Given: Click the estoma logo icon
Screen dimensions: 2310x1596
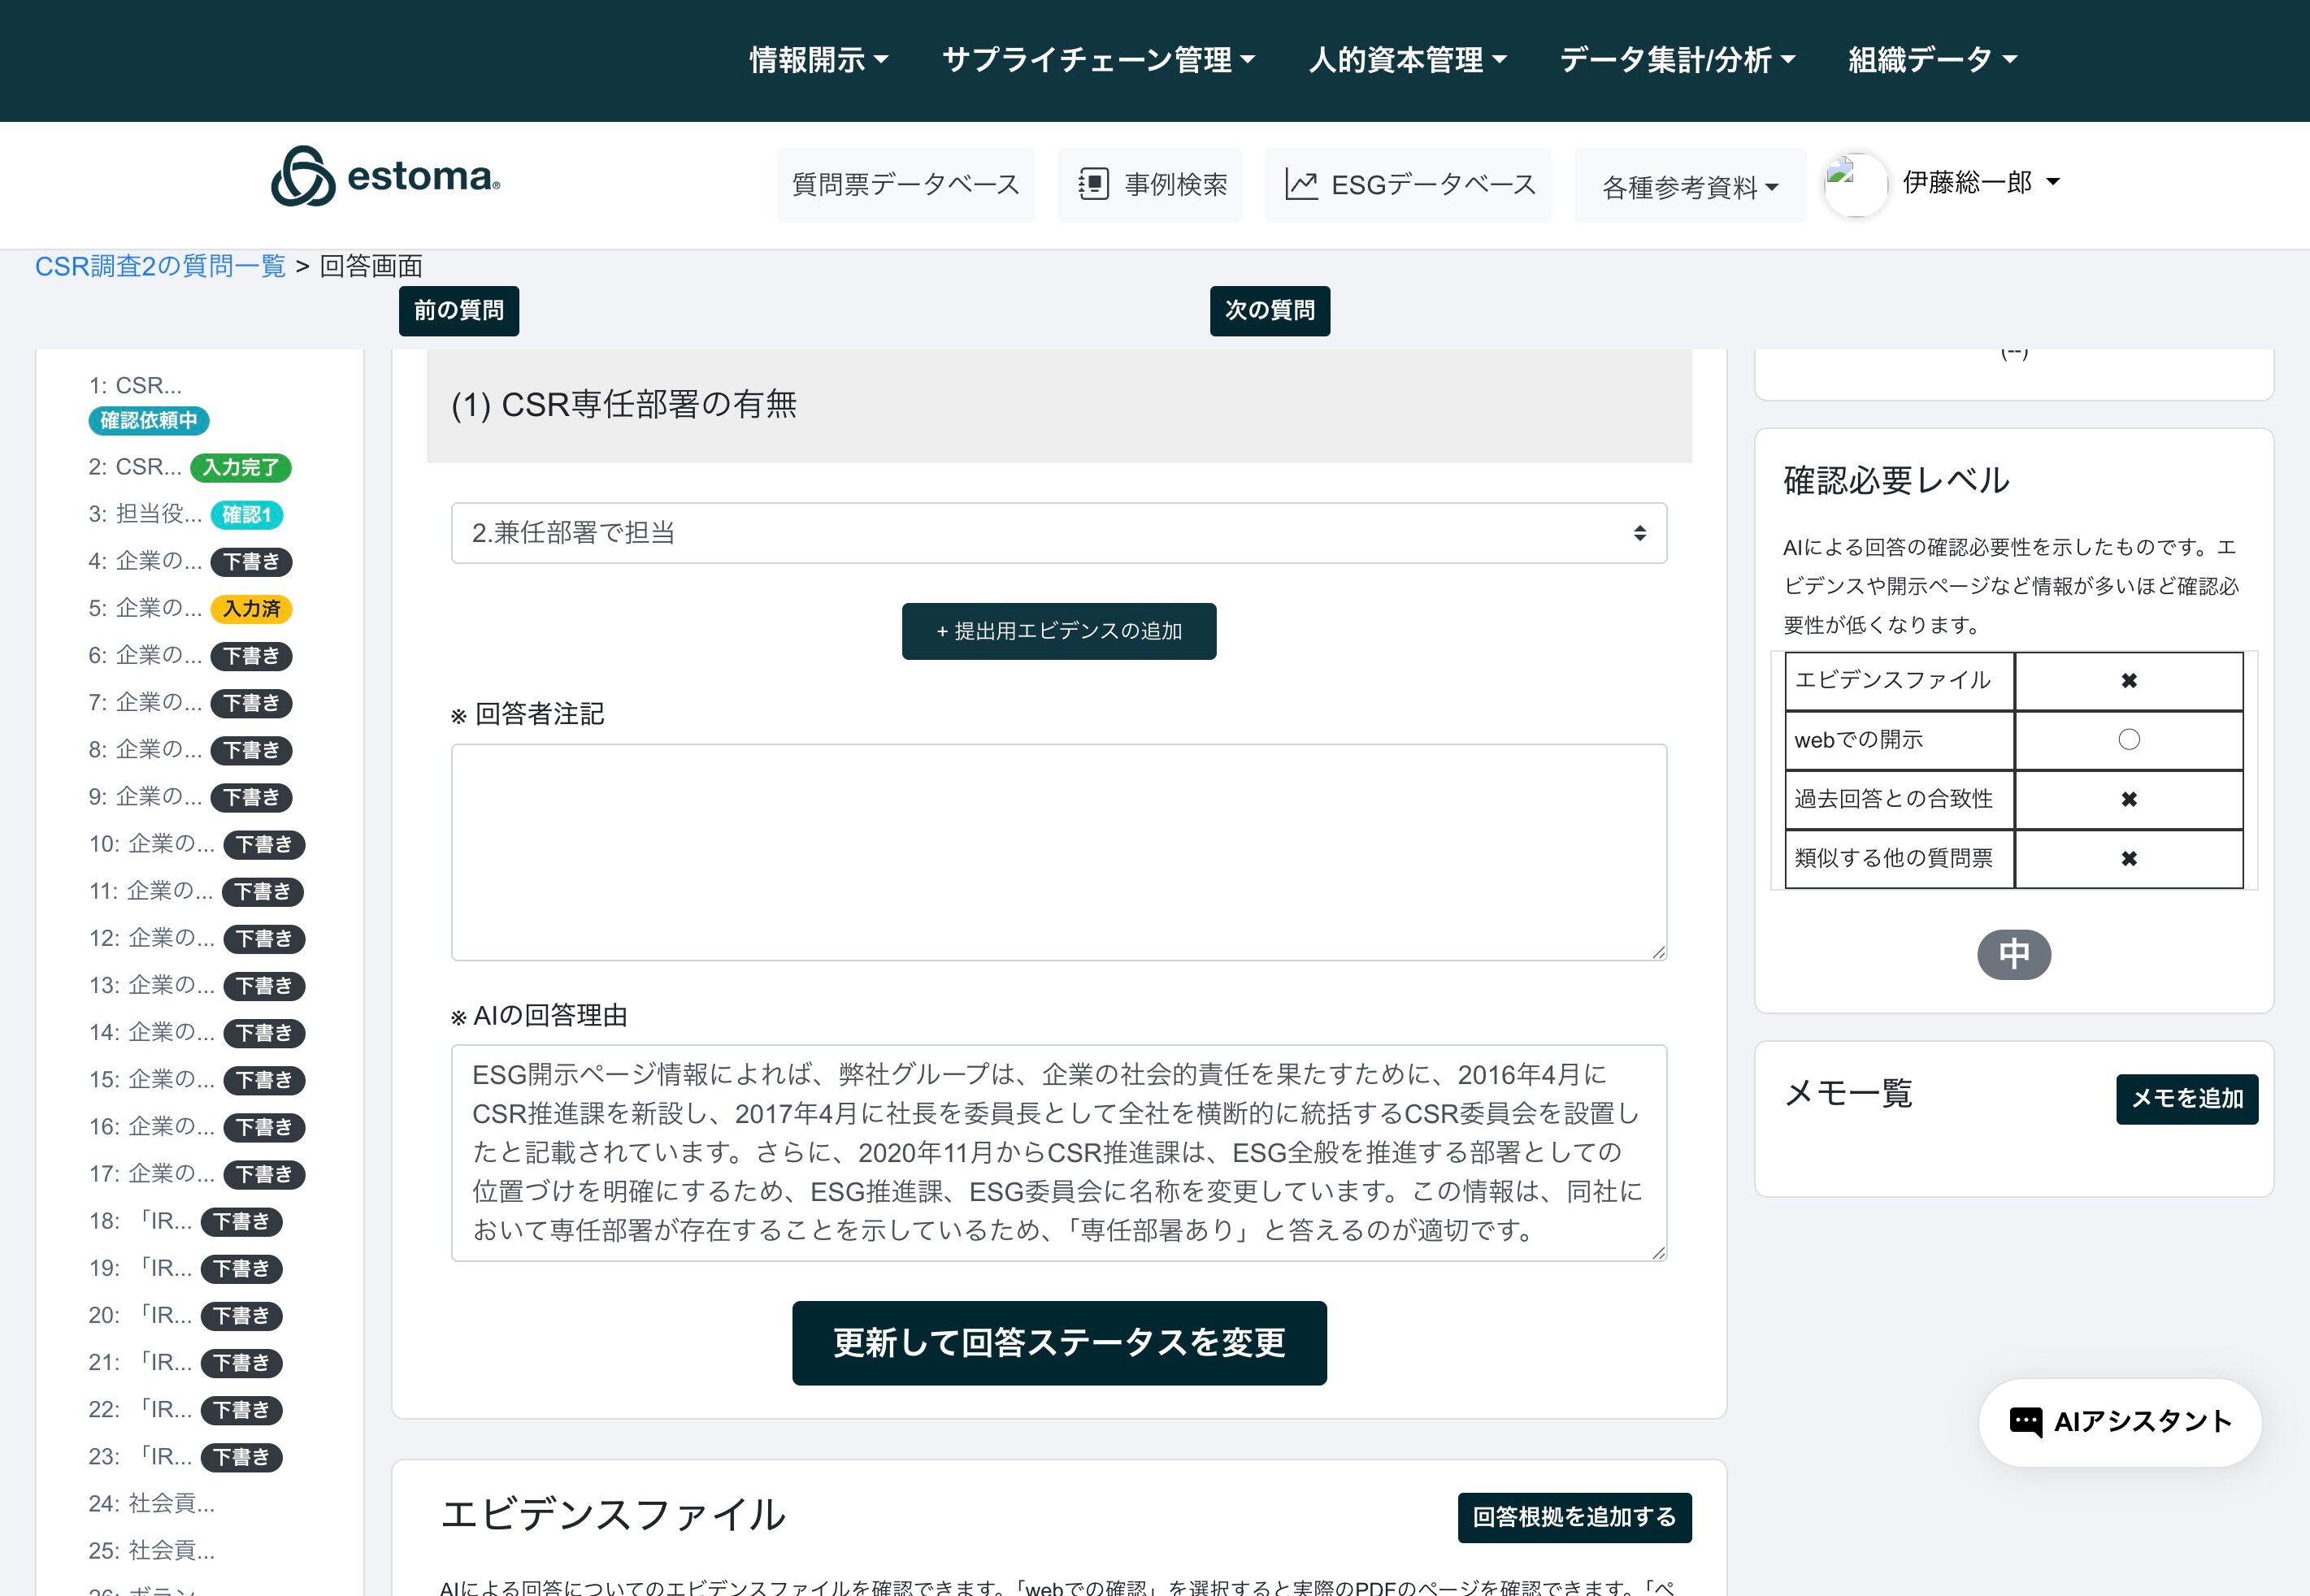Looking at the screenshot, I should (303, 177).
